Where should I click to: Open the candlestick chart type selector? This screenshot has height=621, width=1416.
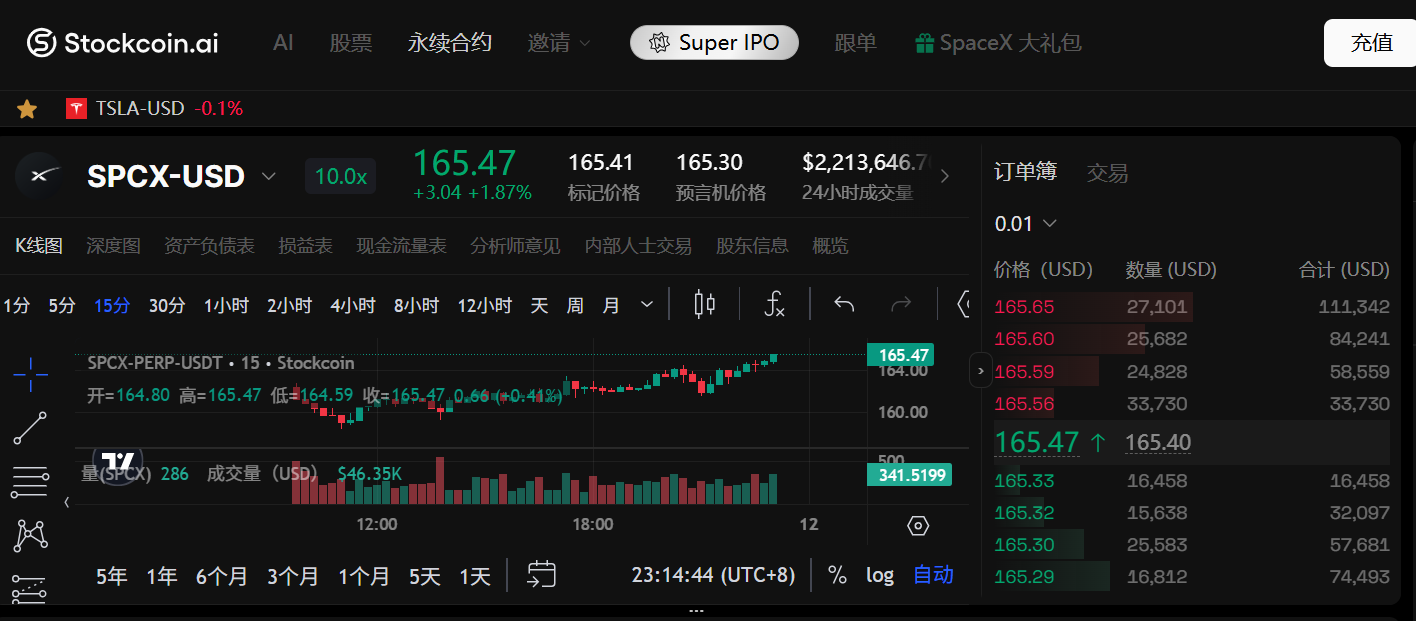point(705,305)
